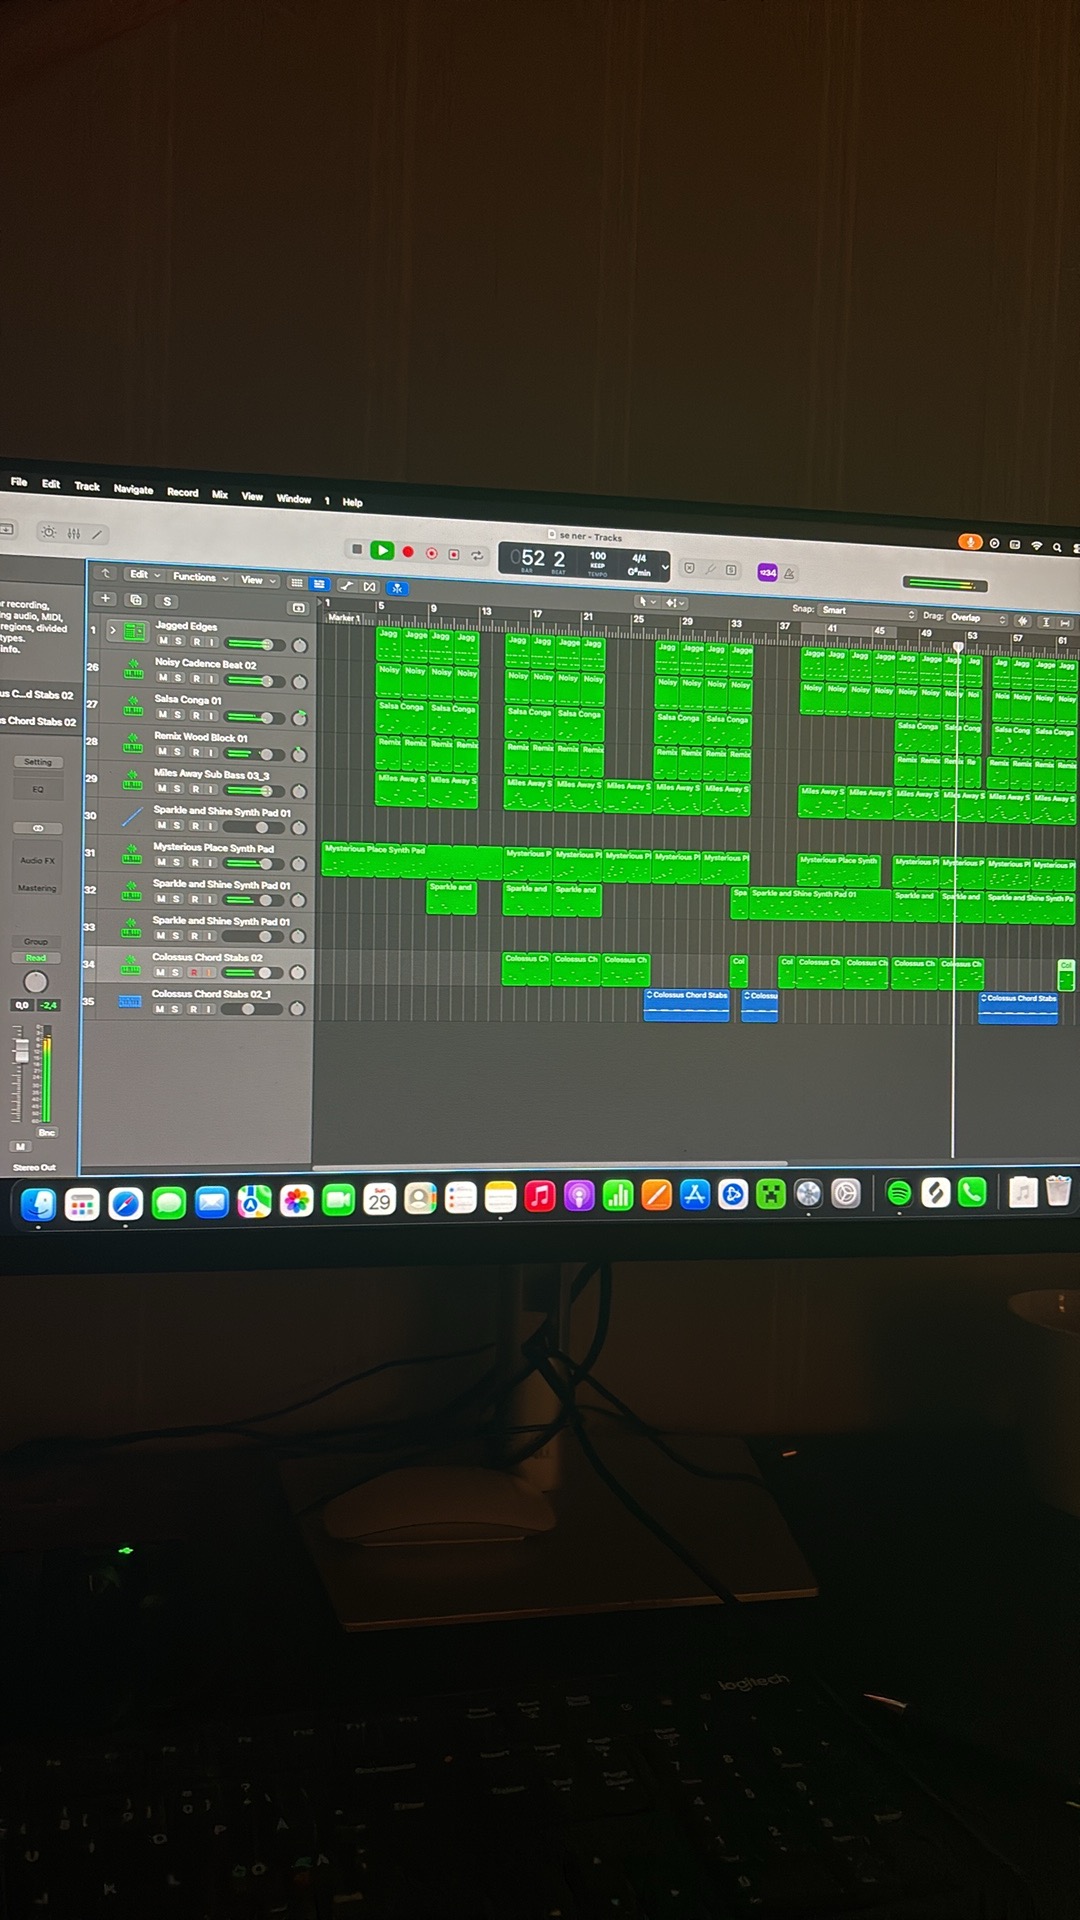Toggle the Flex show/hide icon
1080x1920 pixels.
[x=370, y=586]
